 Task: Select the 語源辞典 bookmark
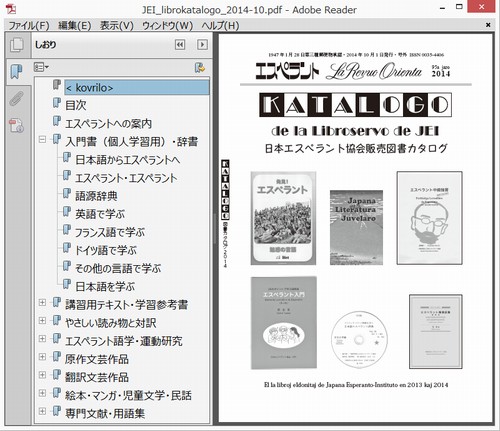(96, 196)
